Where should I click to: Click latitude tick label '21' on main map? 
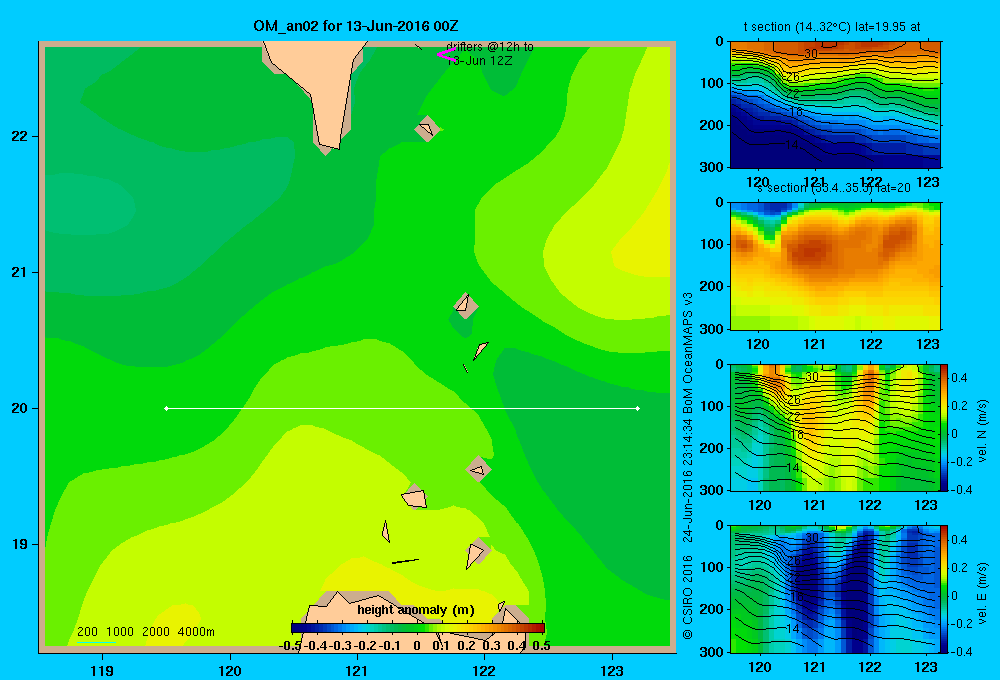(x=20, y=272)
